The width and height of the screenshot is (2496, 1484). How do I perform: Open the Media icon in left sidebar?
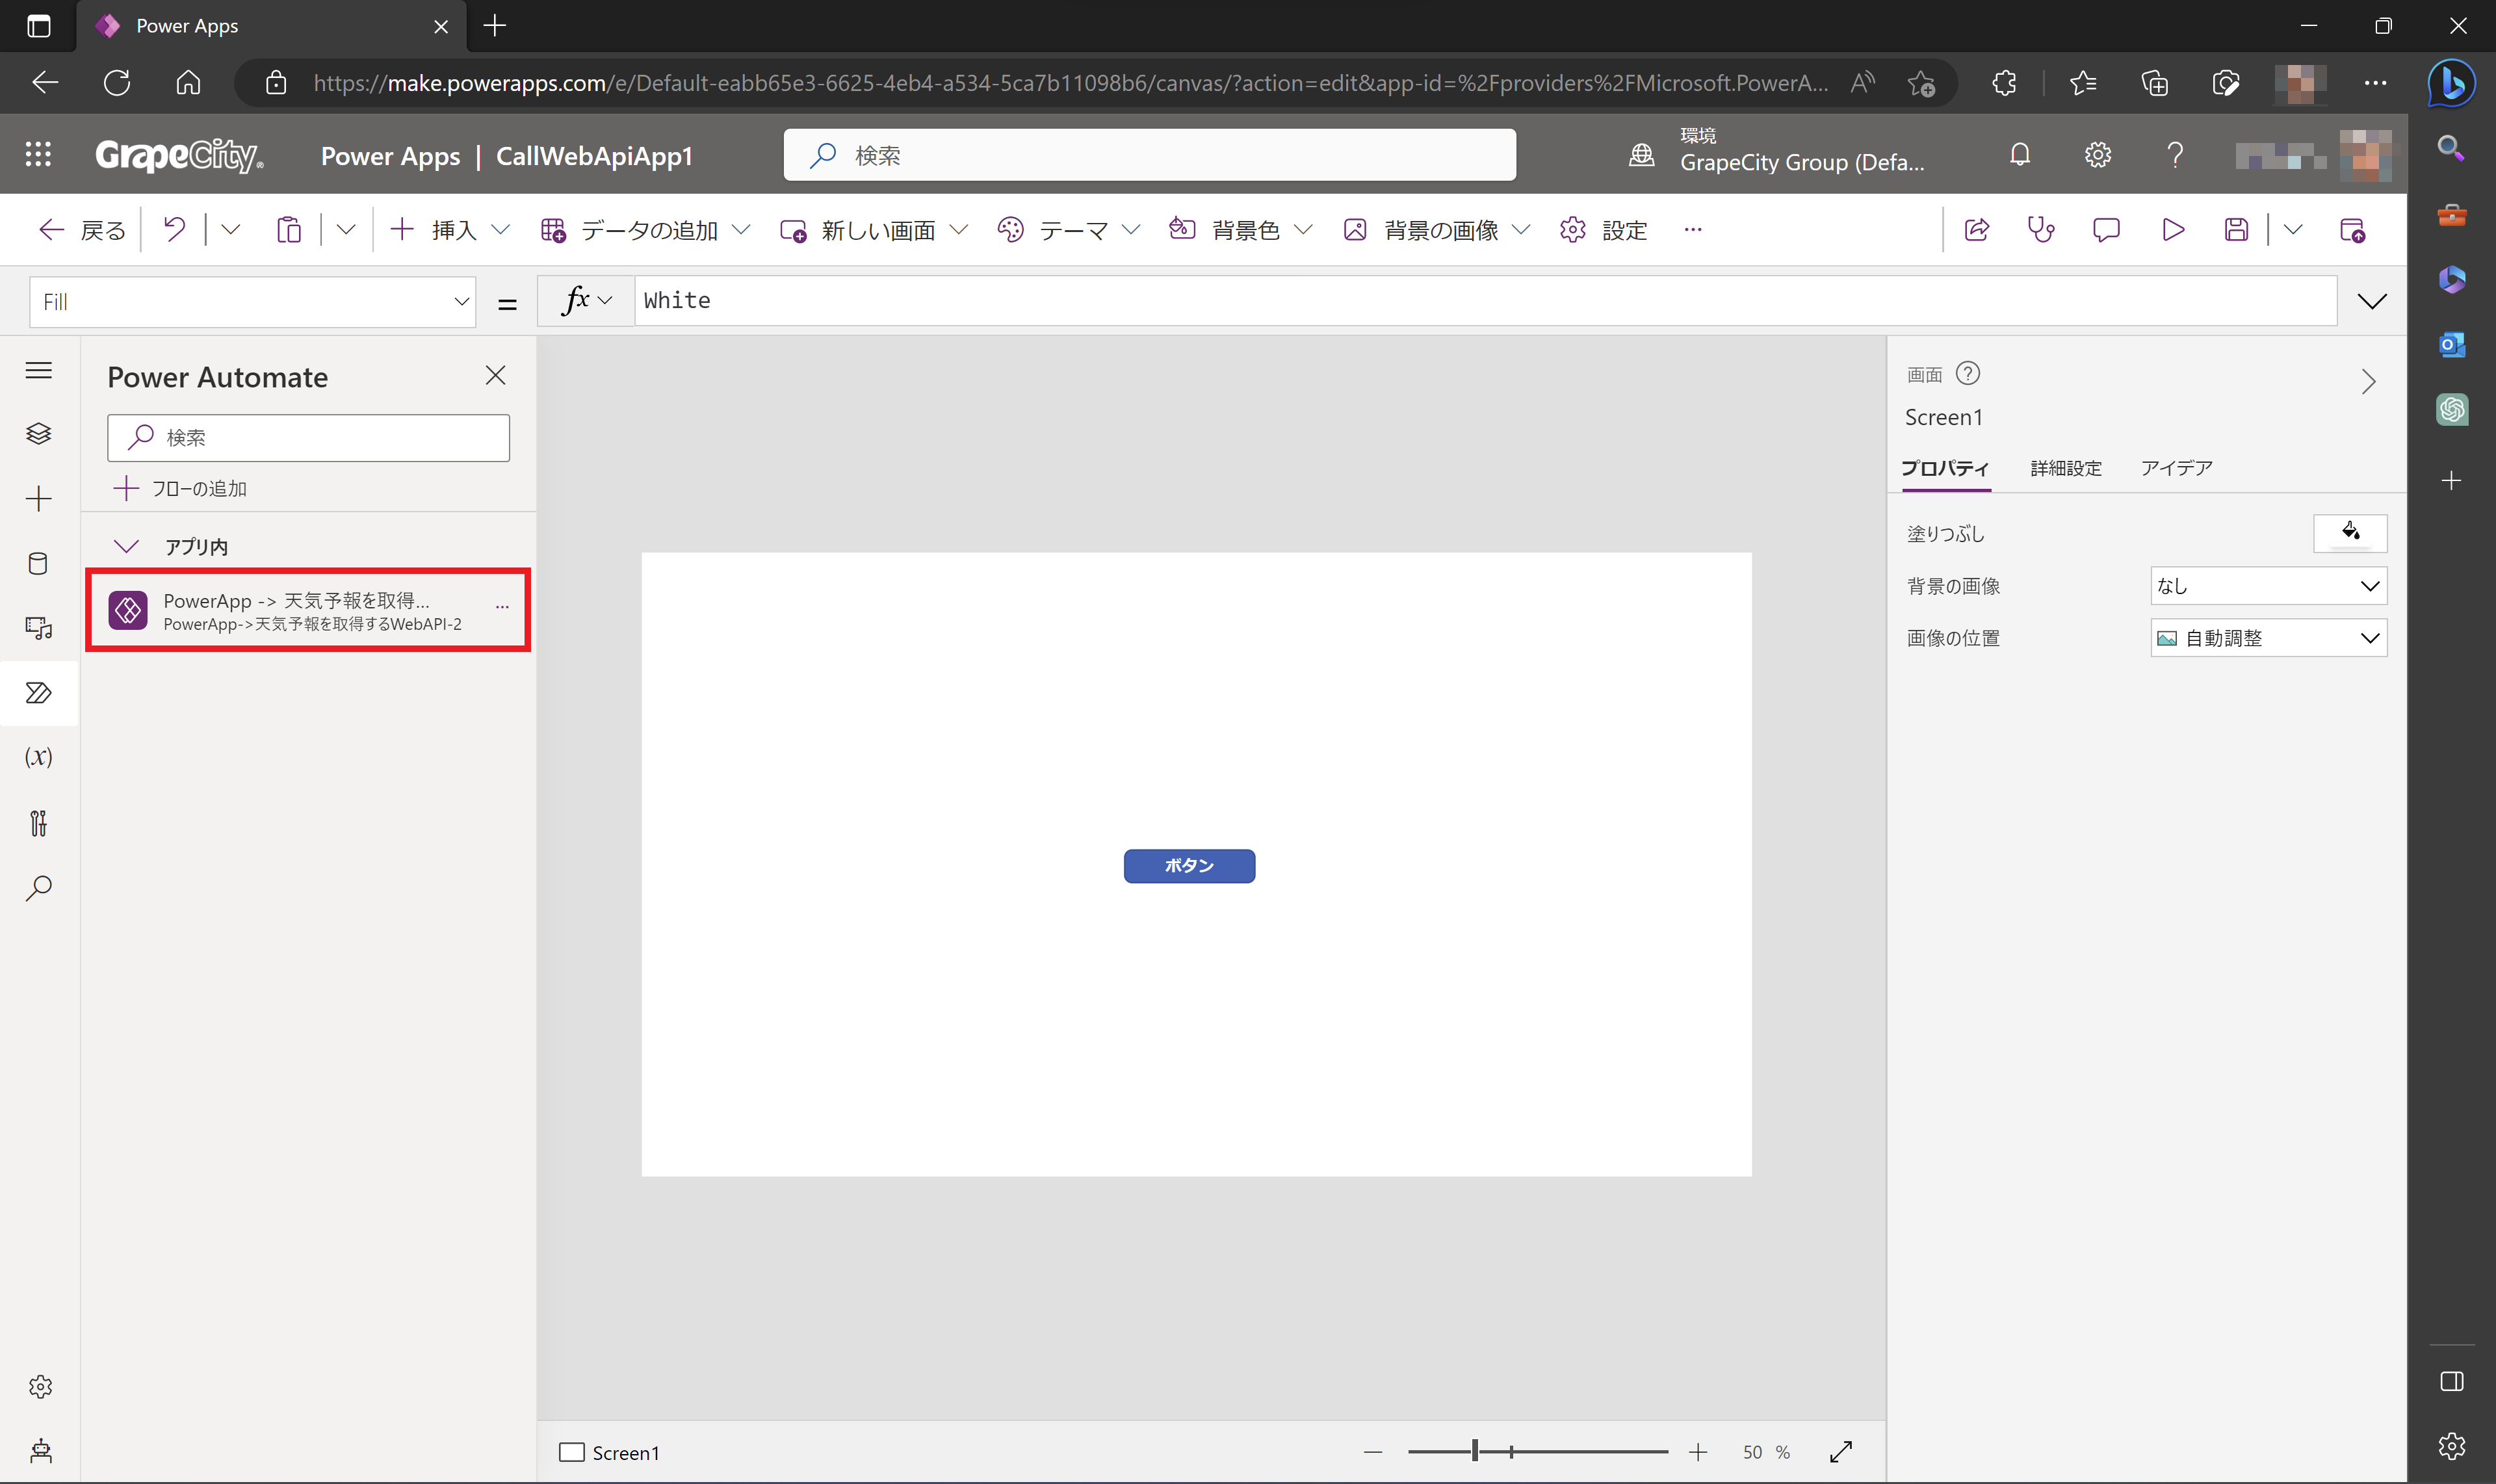pyautogui.click(x=38, y=628)
